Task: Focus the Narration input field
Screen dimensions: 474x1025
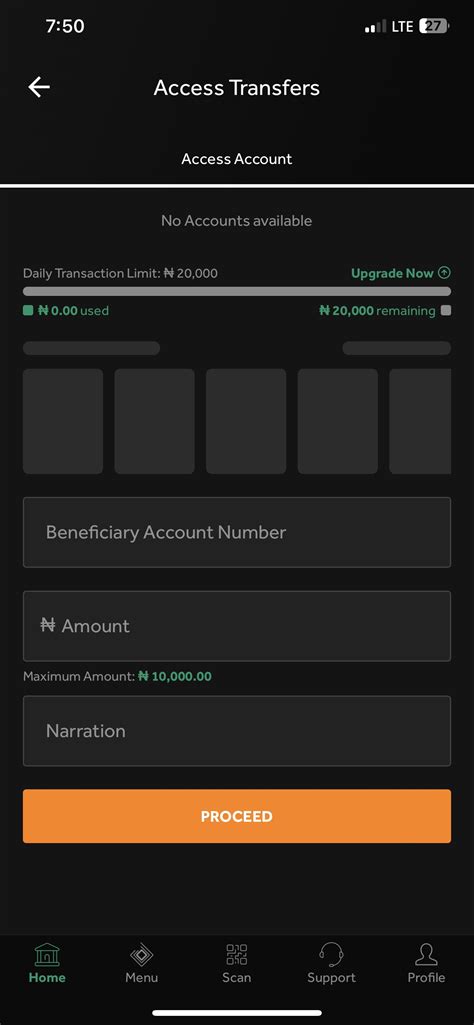Action: tap(237, 731)
